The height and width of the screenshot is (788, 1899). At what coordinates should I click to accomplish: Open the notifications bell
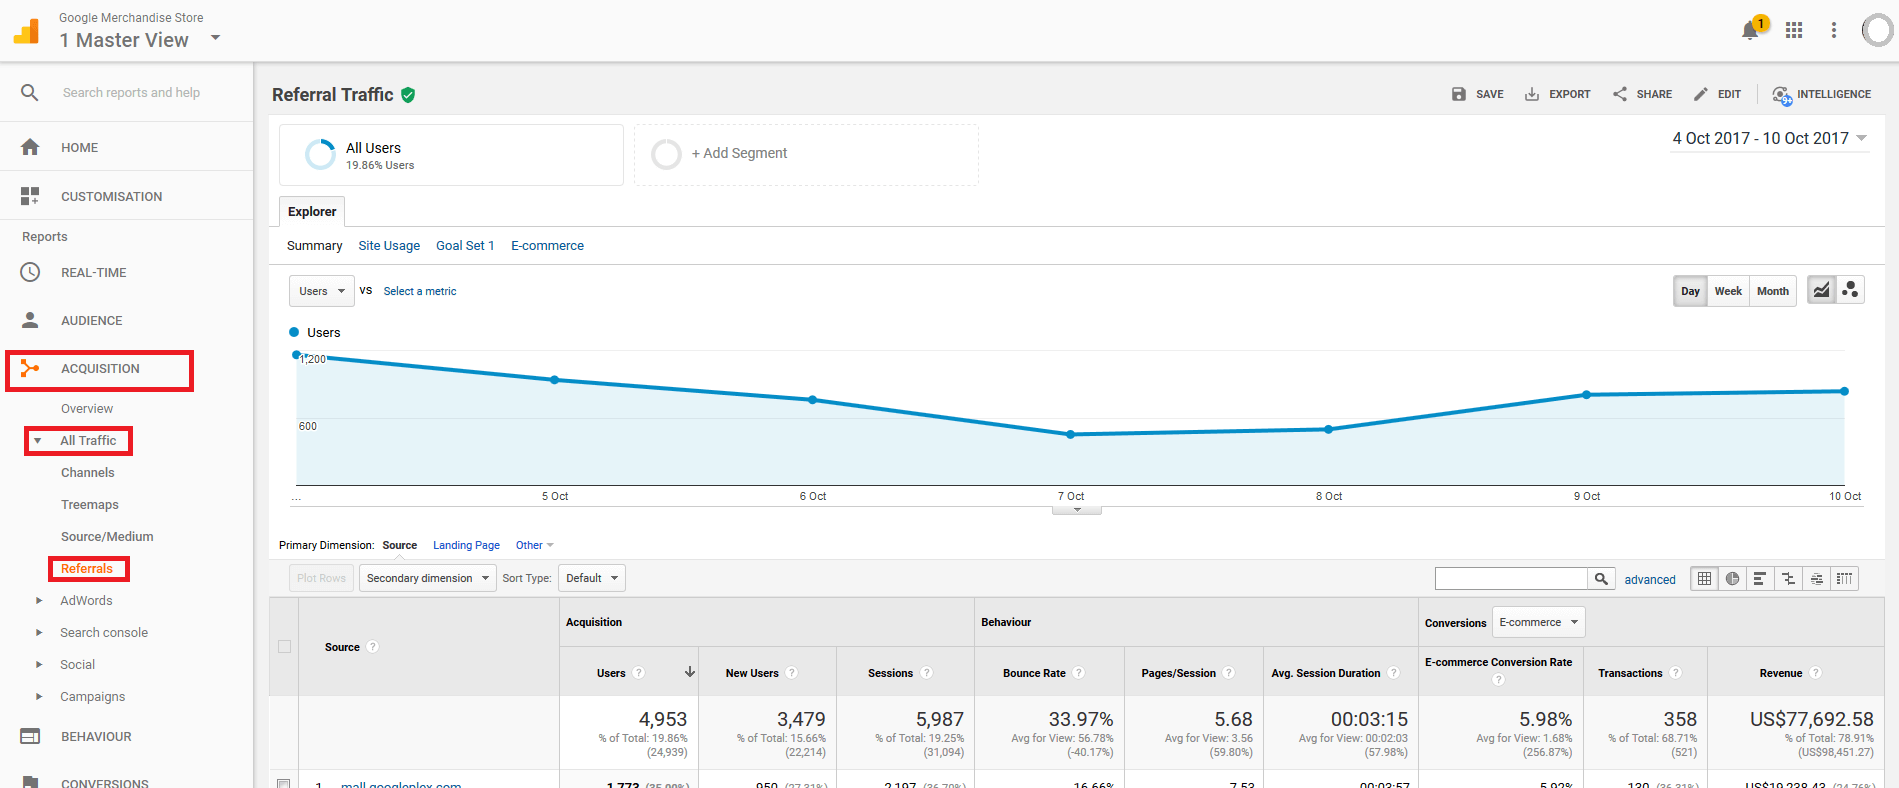(1750, 30)
